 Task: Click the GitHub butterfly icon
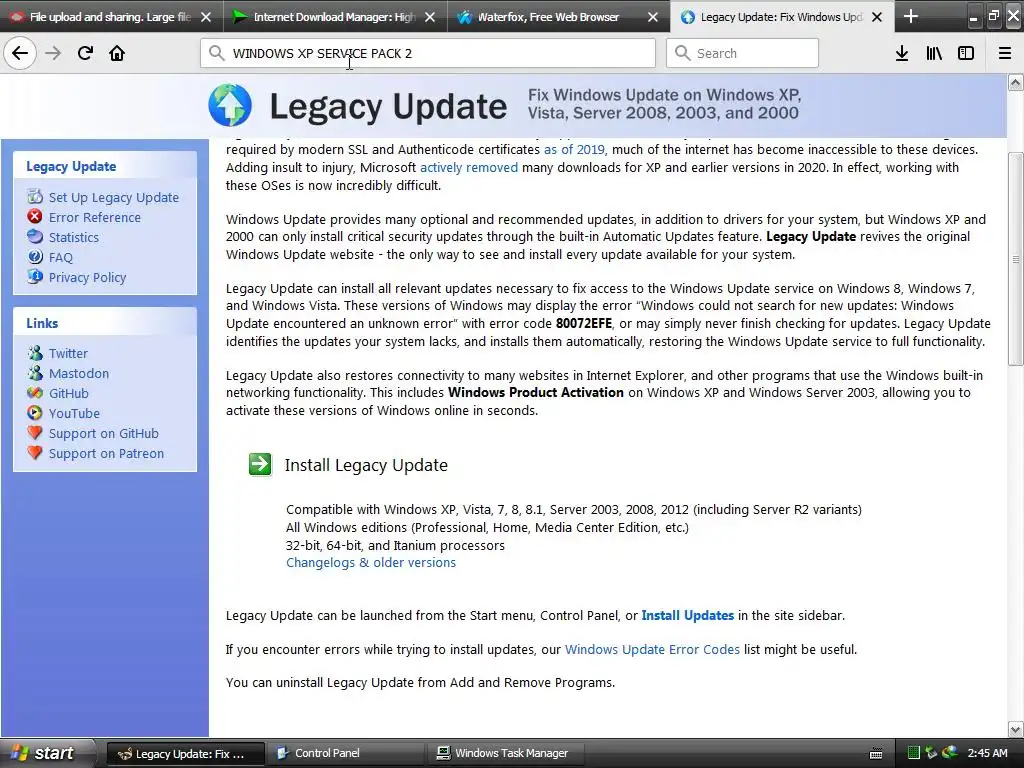pyautogui.click(x=35, y=393)
